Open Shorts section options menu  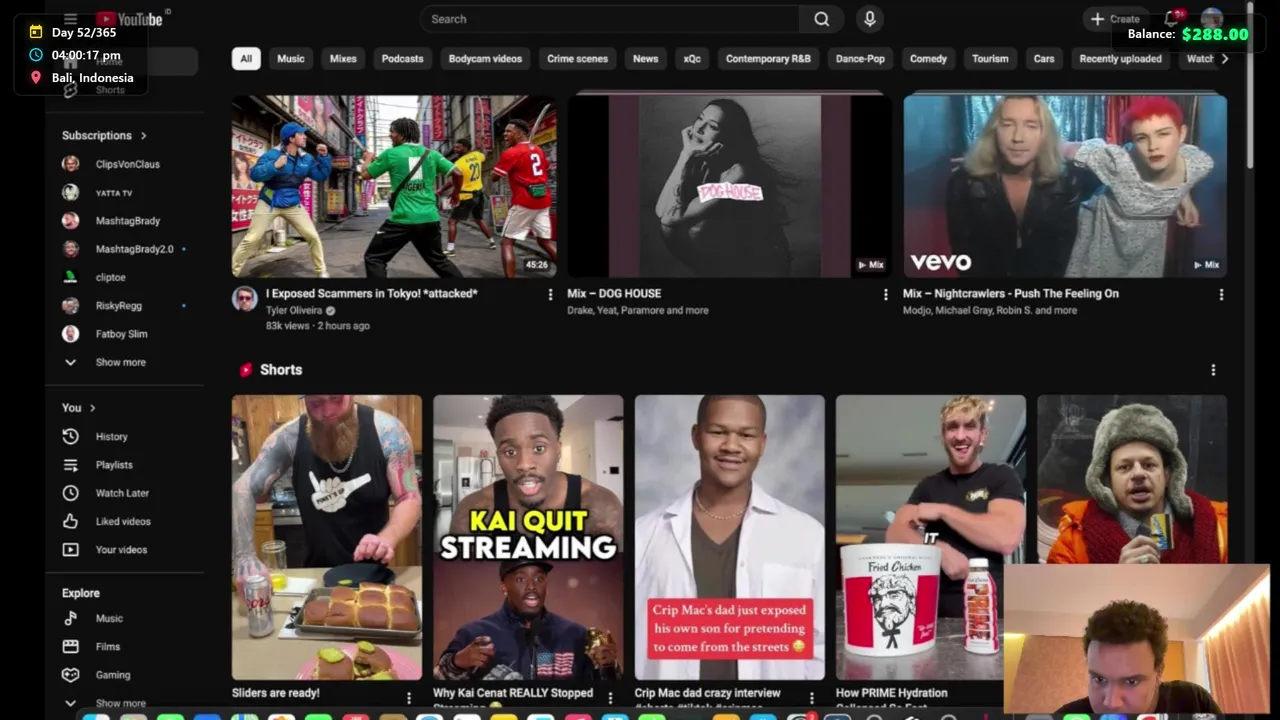coord(1213,370)
